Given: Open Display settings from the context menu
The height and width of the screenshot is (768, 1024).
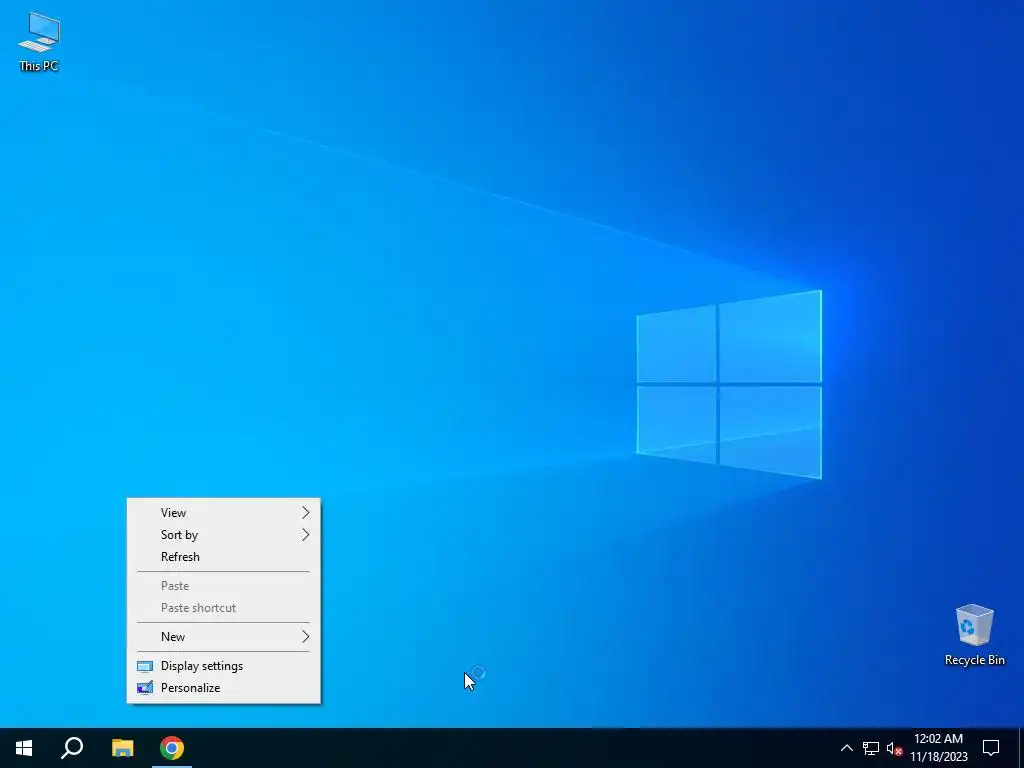Looking at the screenshot, I should 223,666.
